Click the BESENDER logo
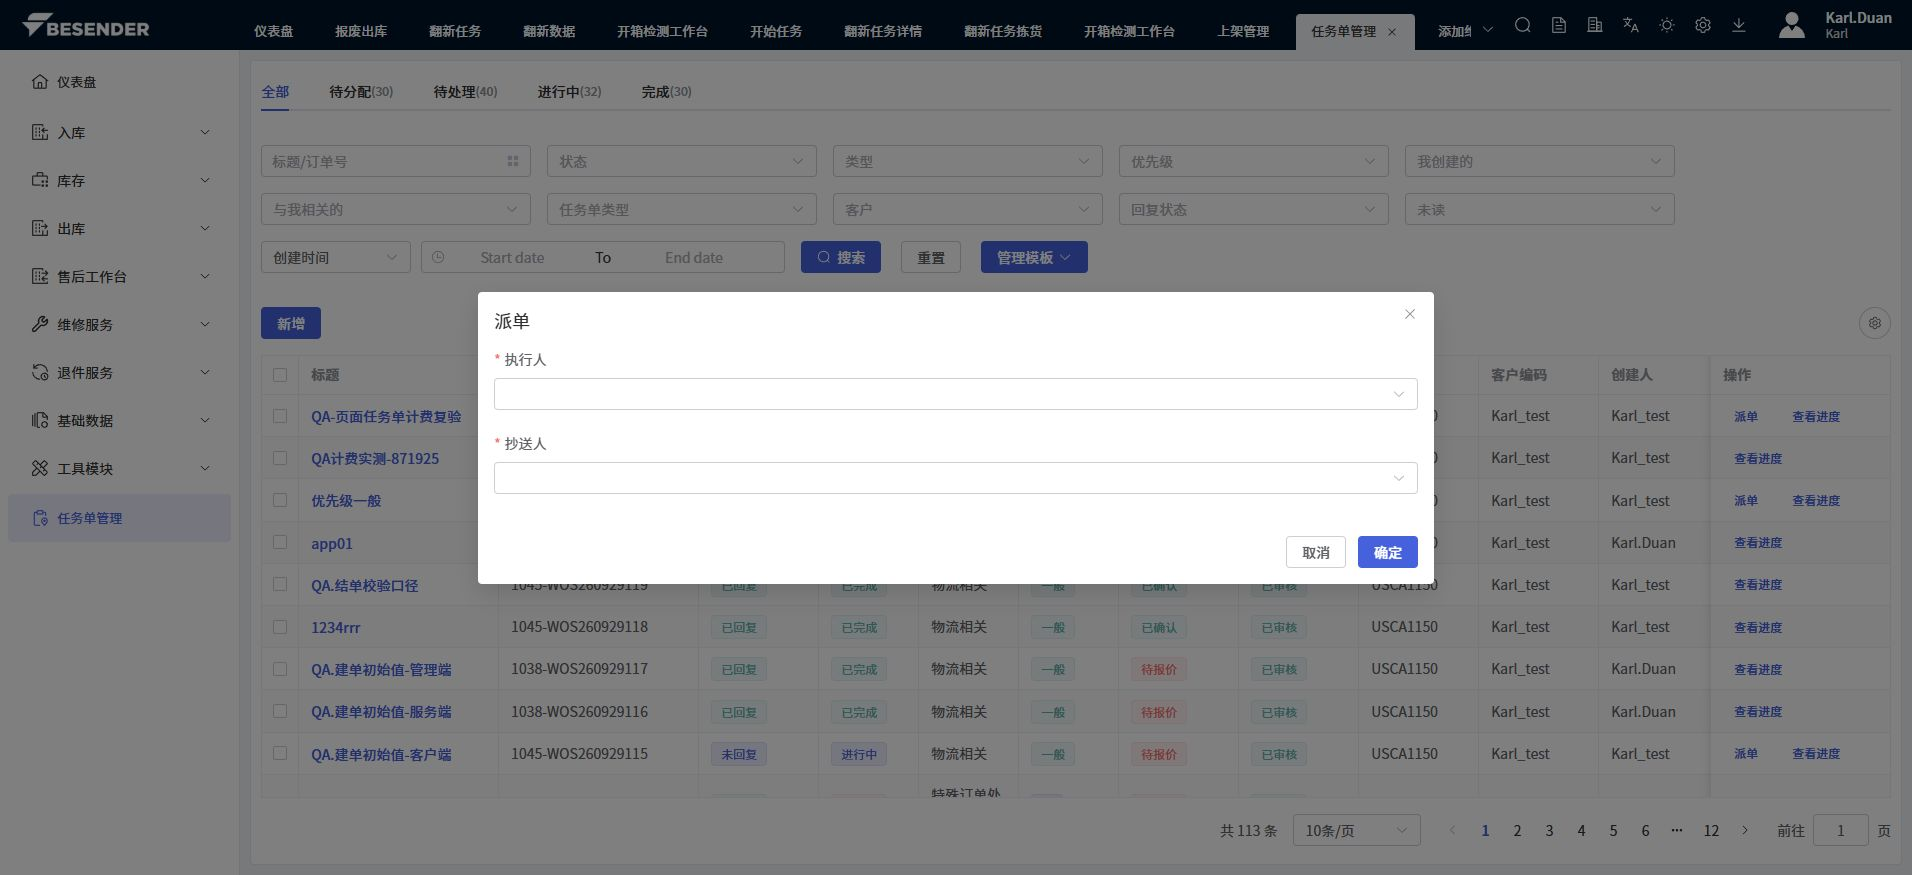 pyautogui.click(x=86, y=26)
